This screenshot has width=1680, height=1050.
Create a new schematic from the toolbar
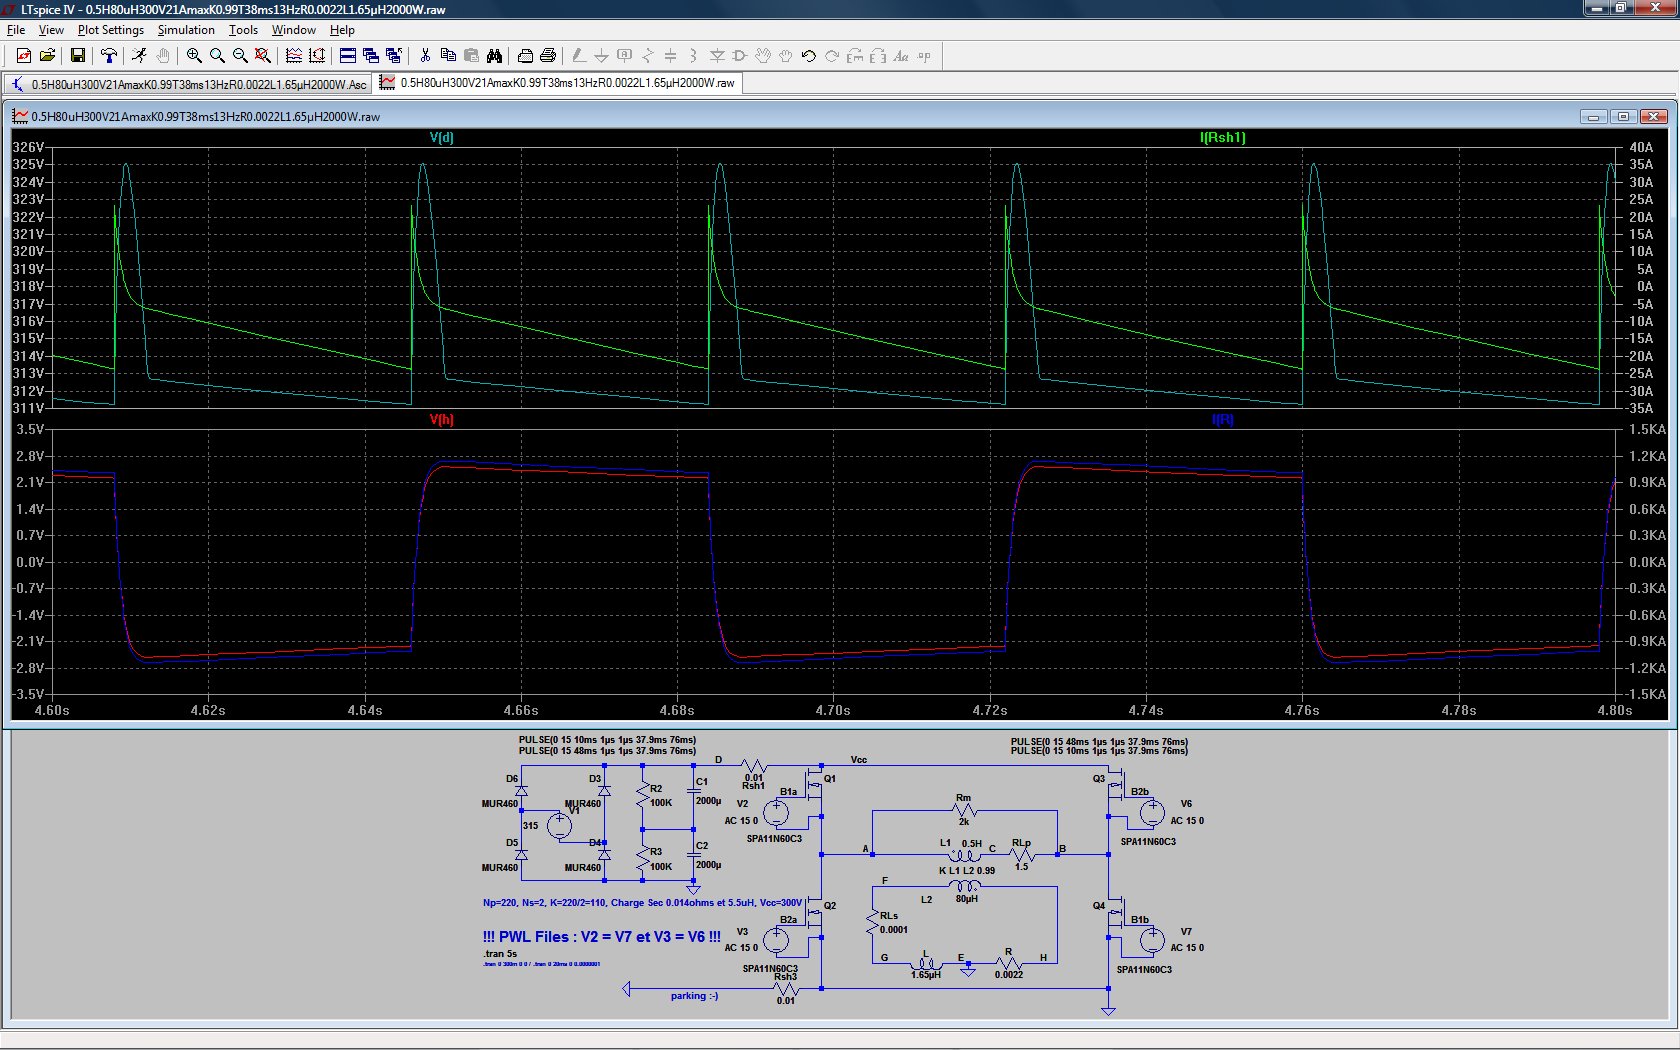(23, 56)
